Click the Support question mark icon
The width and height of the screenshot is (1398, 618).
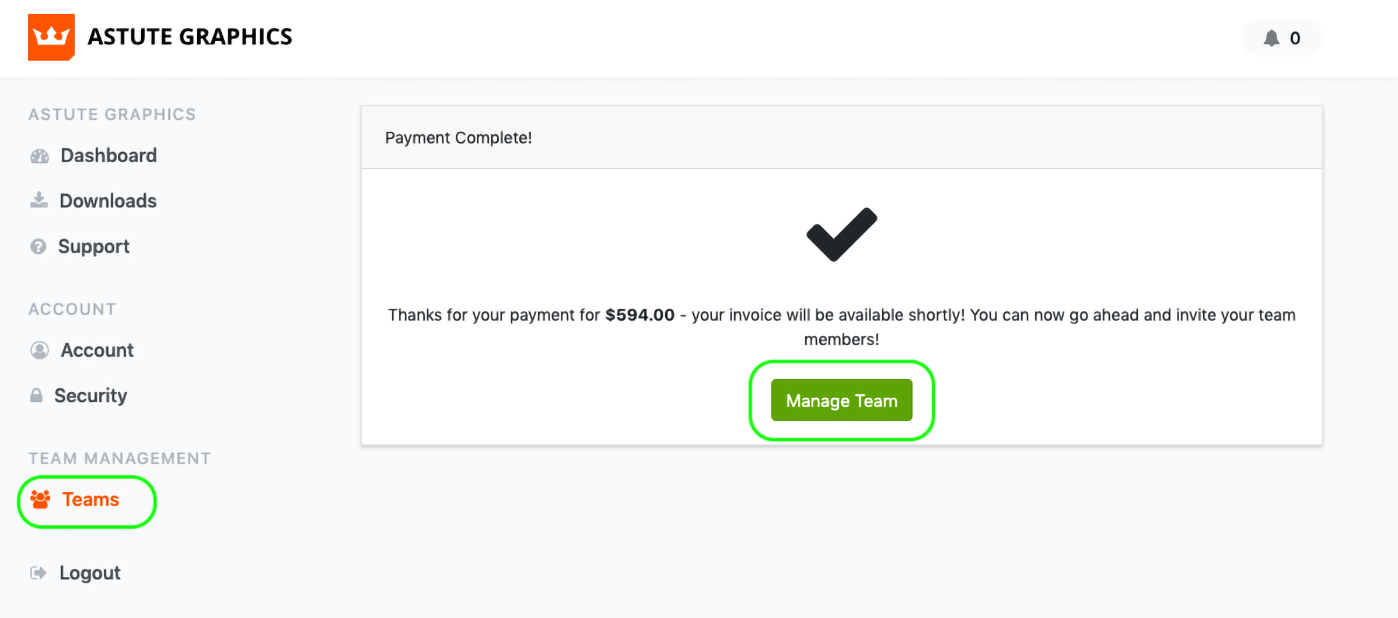point(39,247)
